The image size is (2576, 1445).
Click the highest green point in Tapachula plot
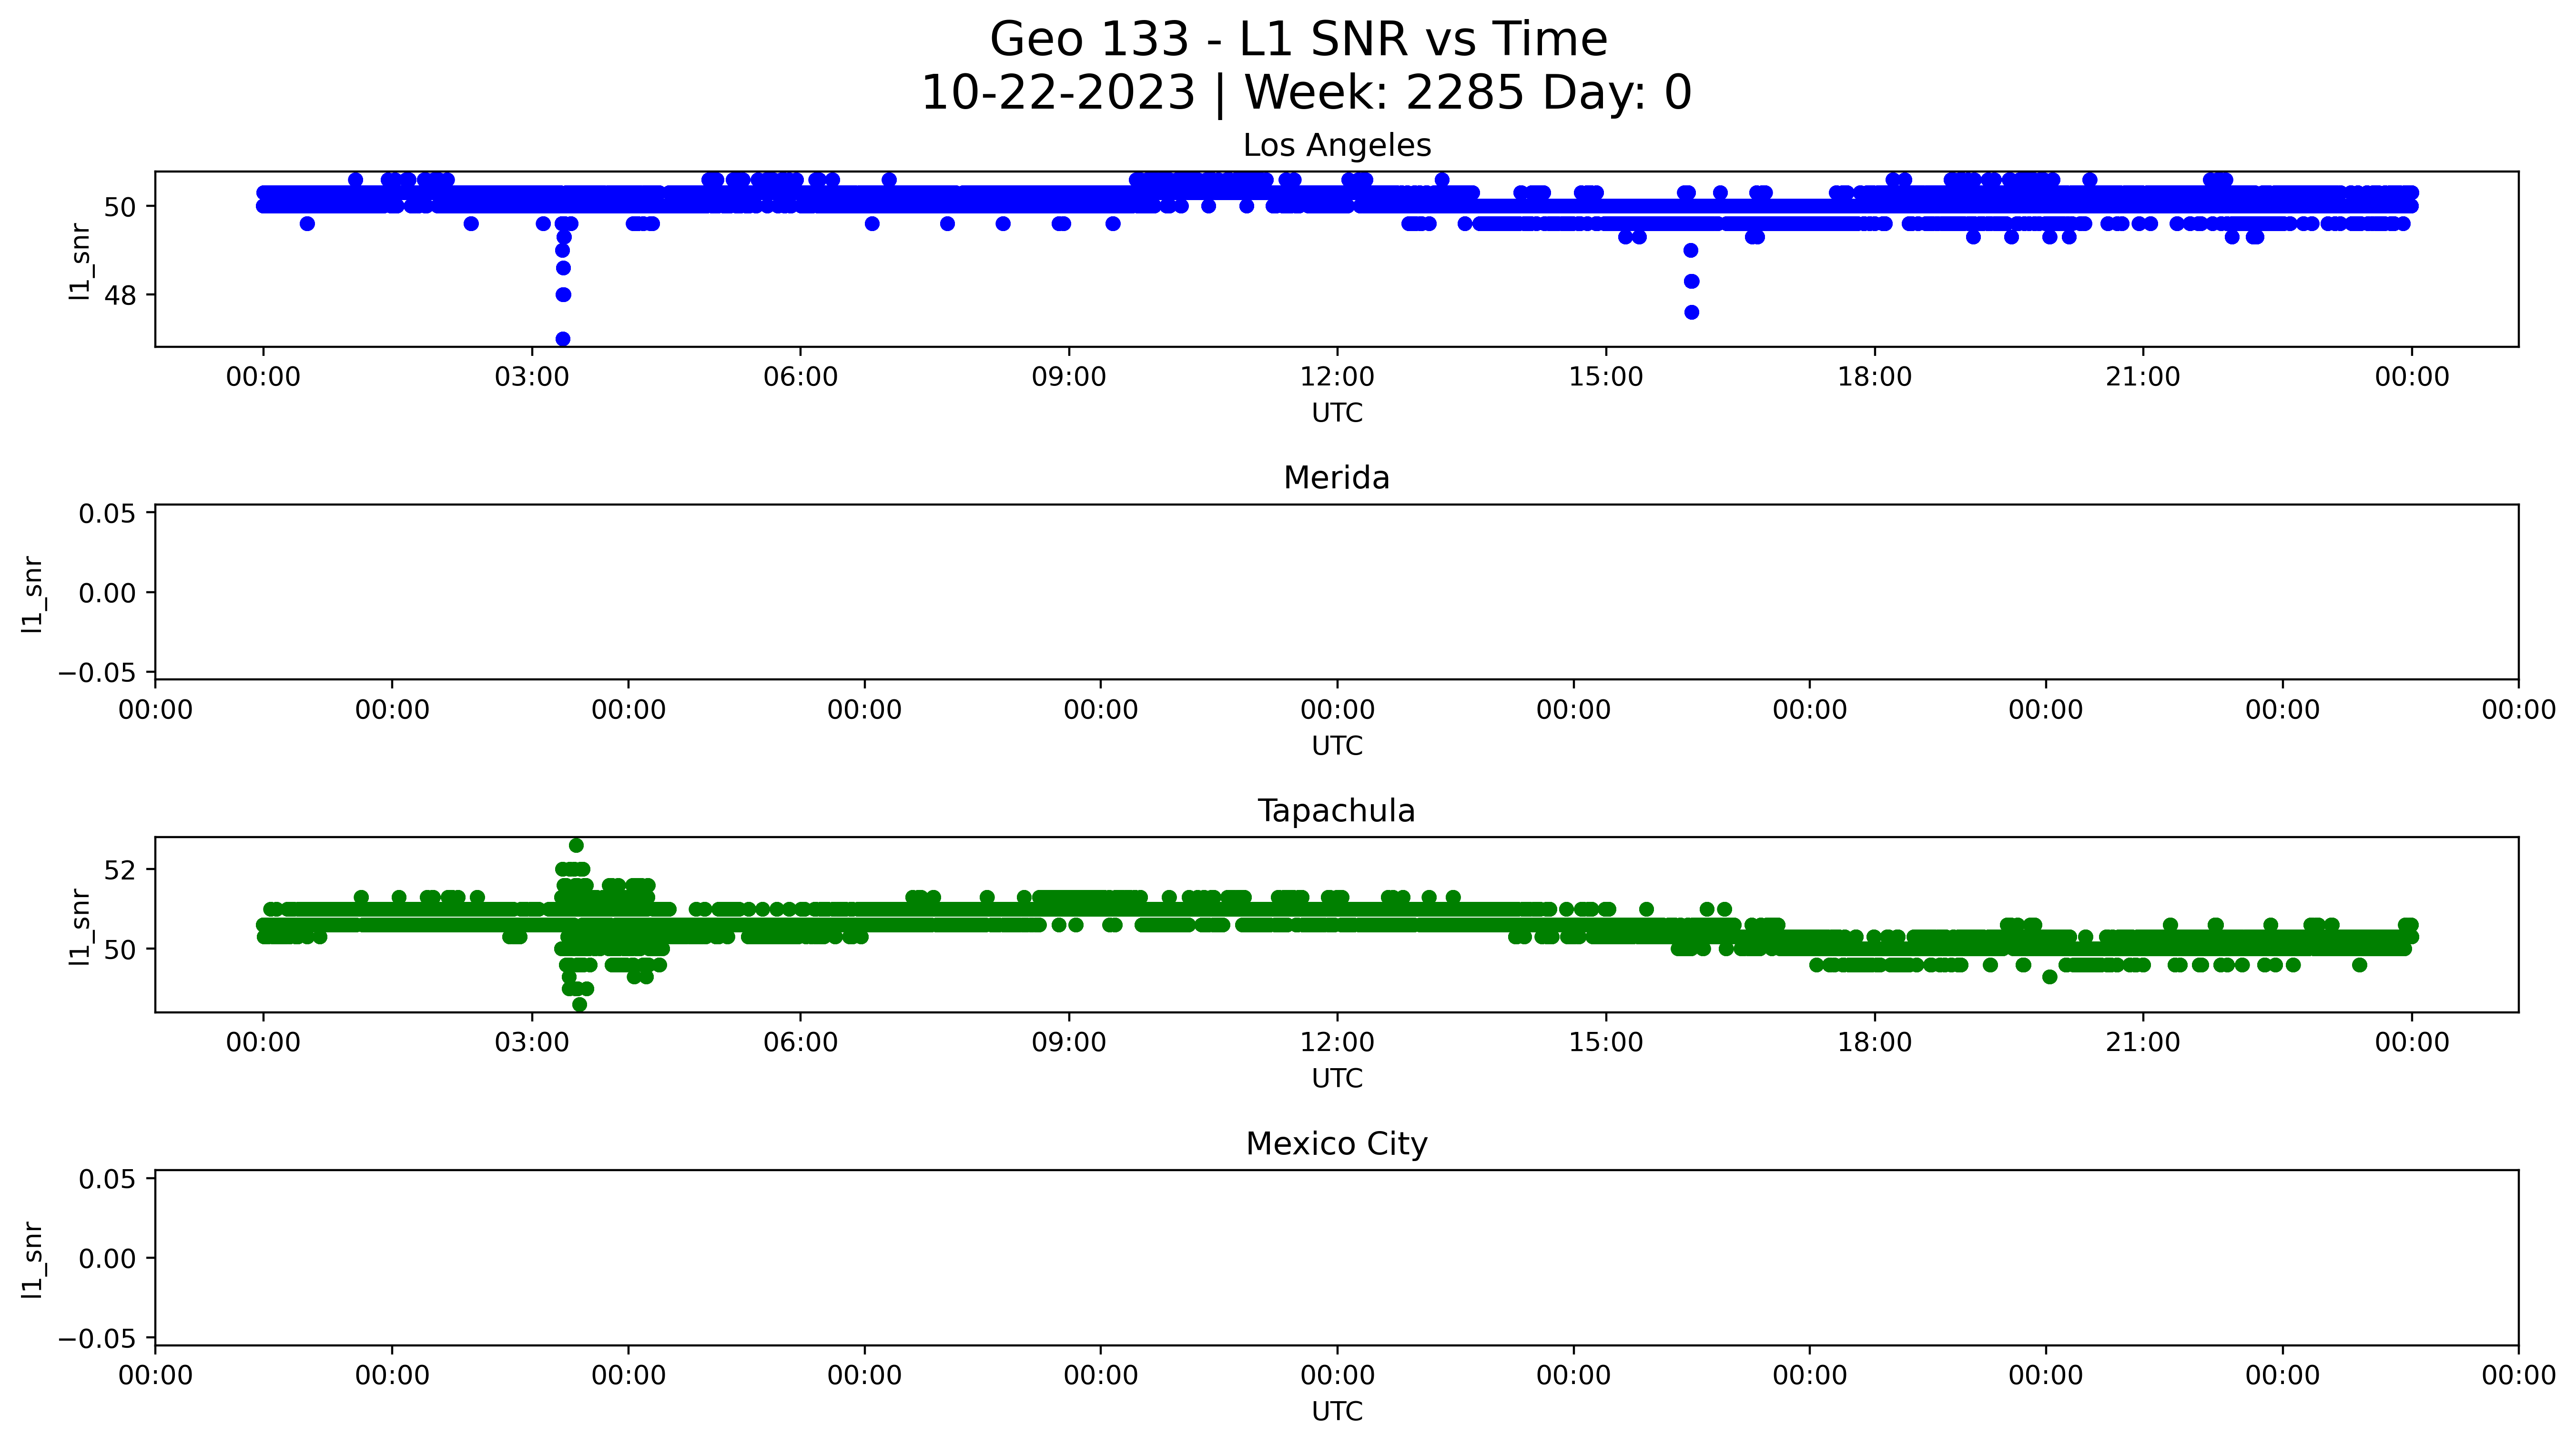pos(576,845)
